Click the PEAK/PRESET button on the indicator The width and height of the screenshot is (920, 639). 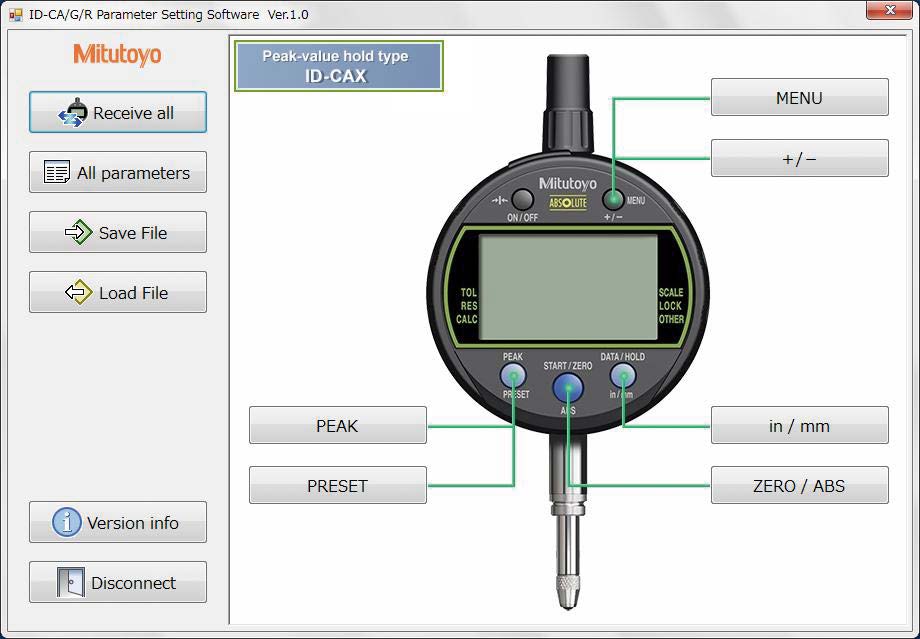[513, 376]
